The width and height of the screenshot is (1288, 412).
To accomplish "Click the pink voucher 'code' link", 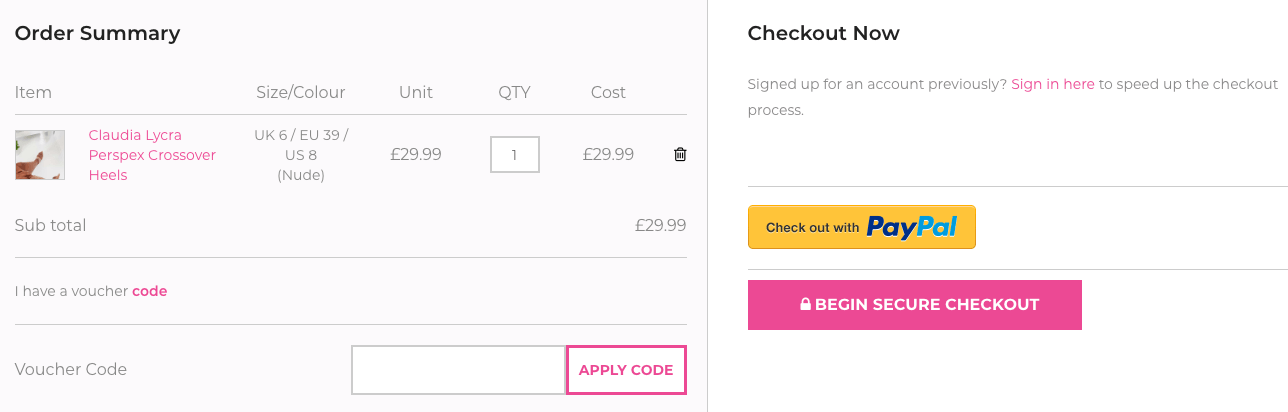I will point(150,292).
